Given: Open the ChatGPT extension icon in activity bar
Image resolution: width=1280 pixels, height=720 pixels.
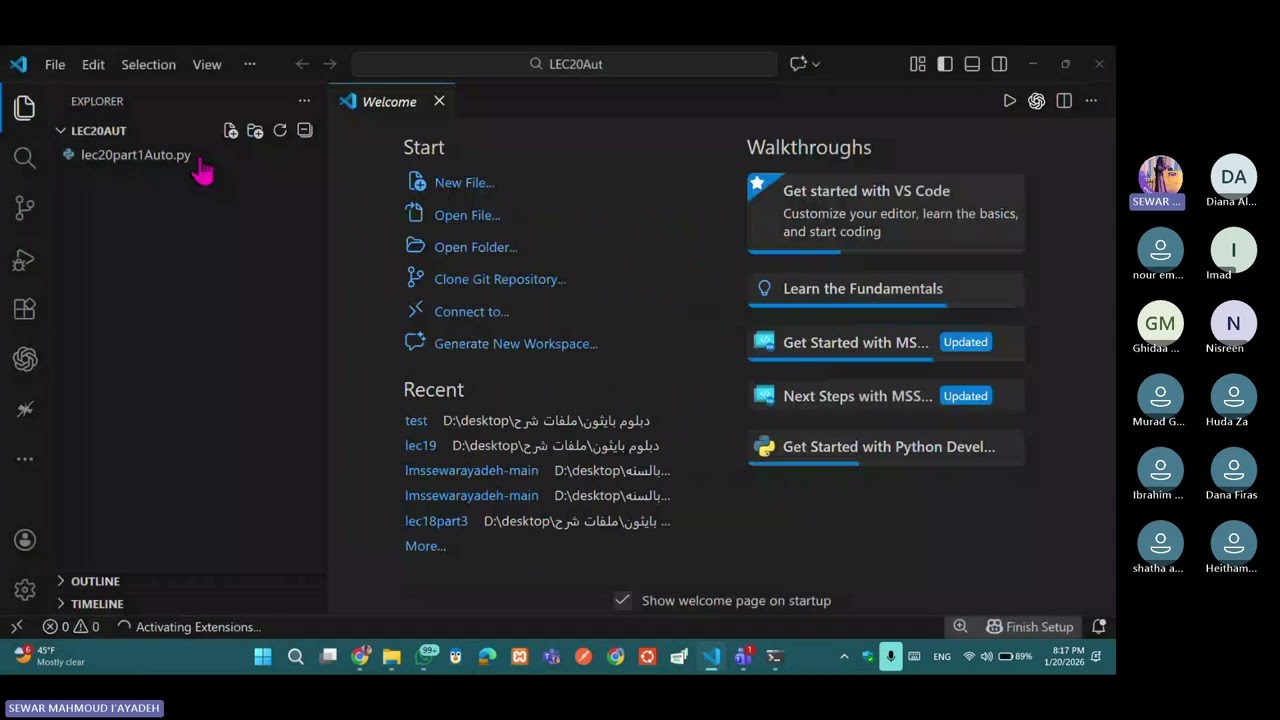Looking at the screenshot, I should pos(25,359).
